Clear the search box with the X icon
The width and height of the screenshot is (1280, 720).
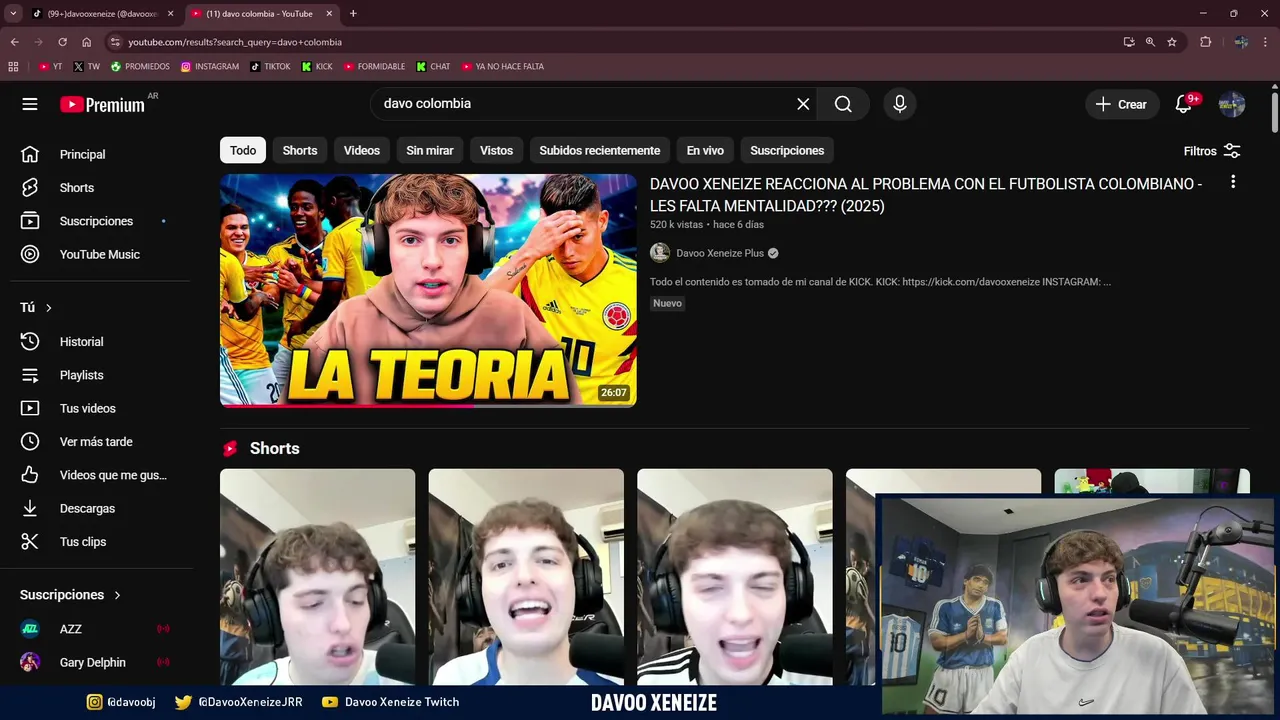[803, 104]
